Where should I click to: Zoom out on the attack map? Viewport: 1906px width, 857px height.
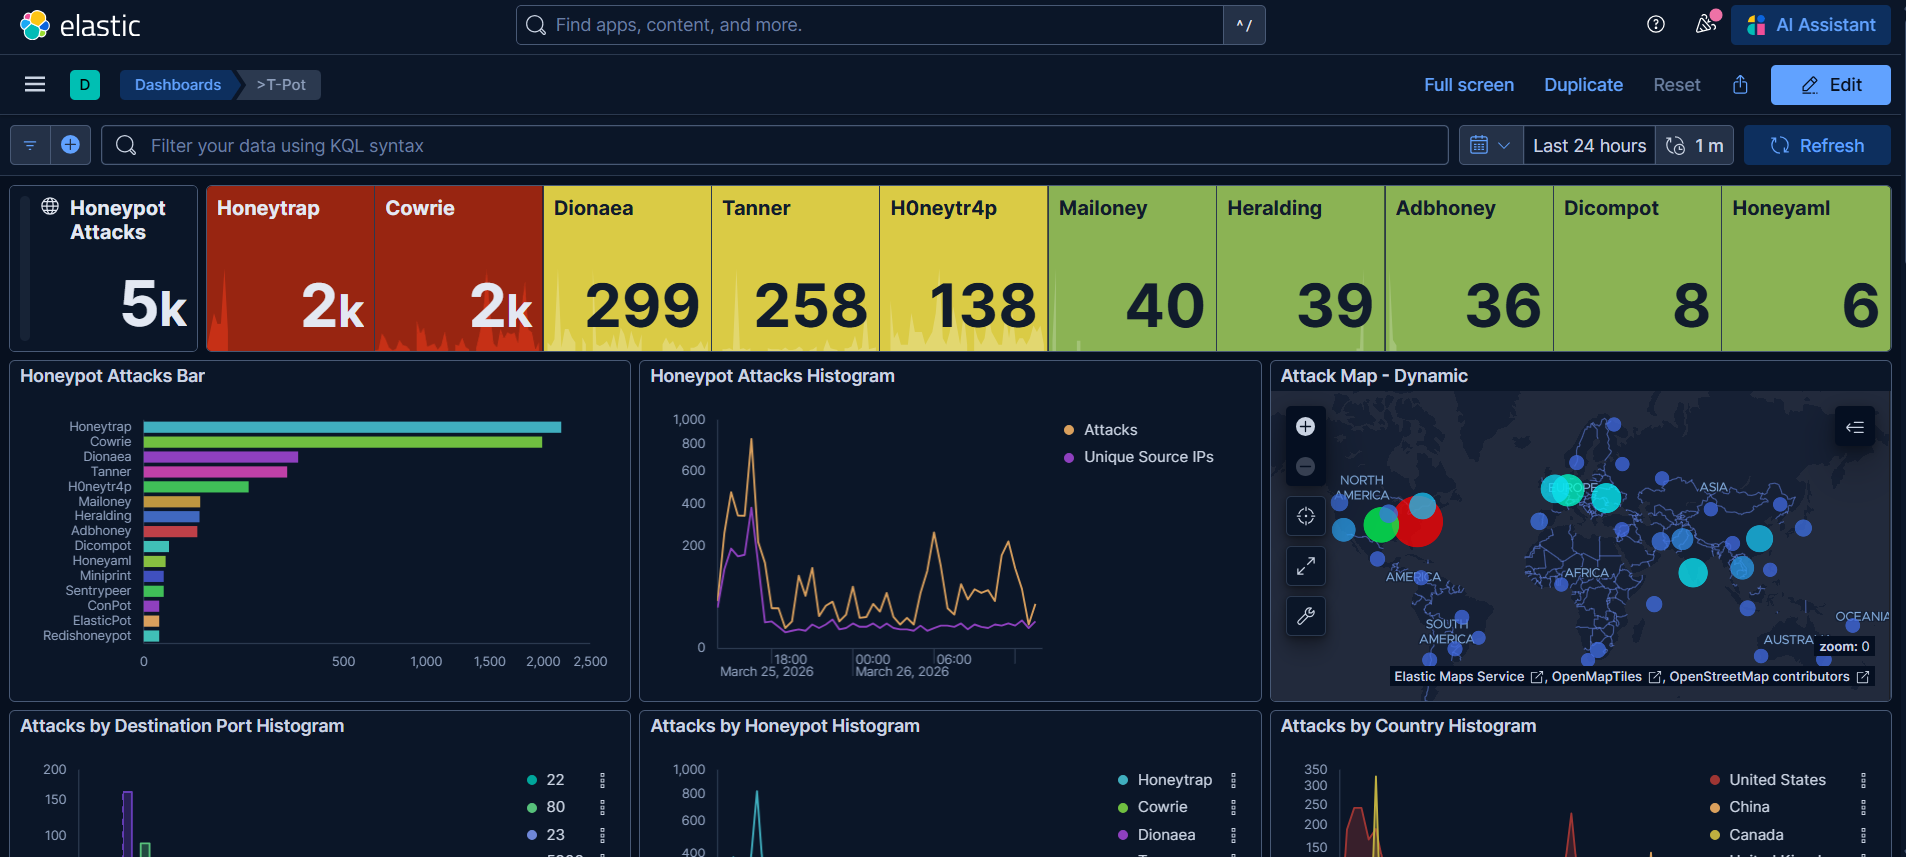tap(1305, 466)
